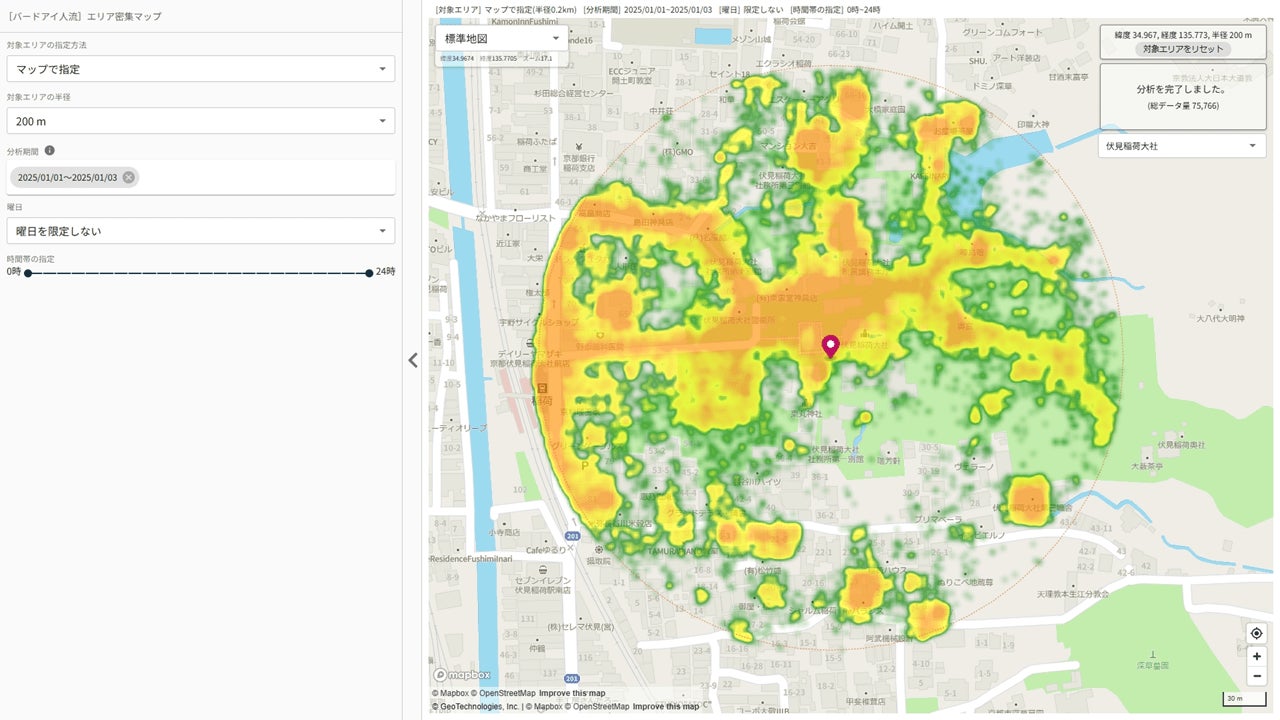Click the 分析を完了しました。 status message
The height and width of the screenshot is (720, 1280).
tap(1183, 89)
